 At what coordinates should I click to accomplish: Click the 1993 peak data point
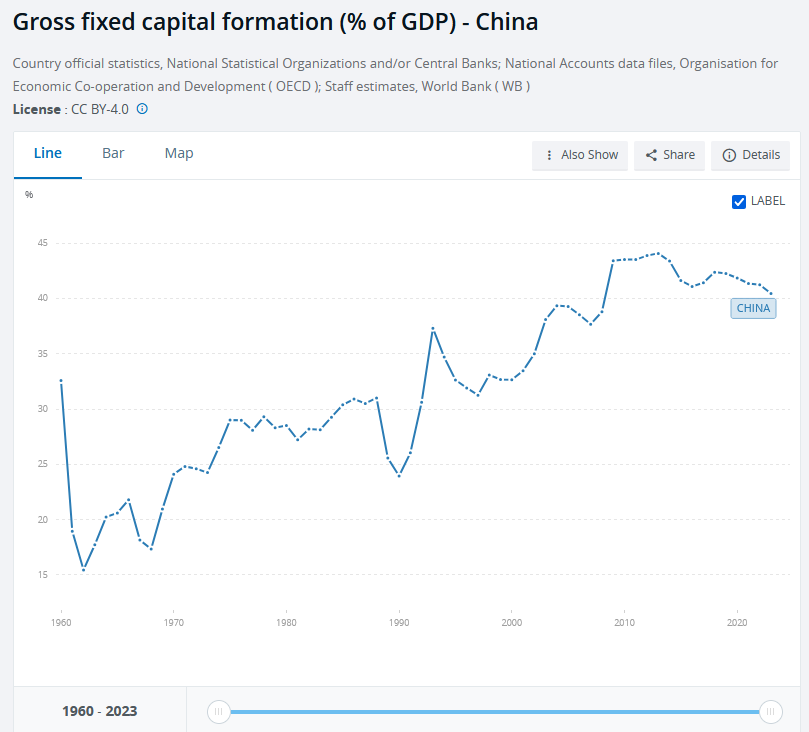pyautogui.click(x=433, y=328)
